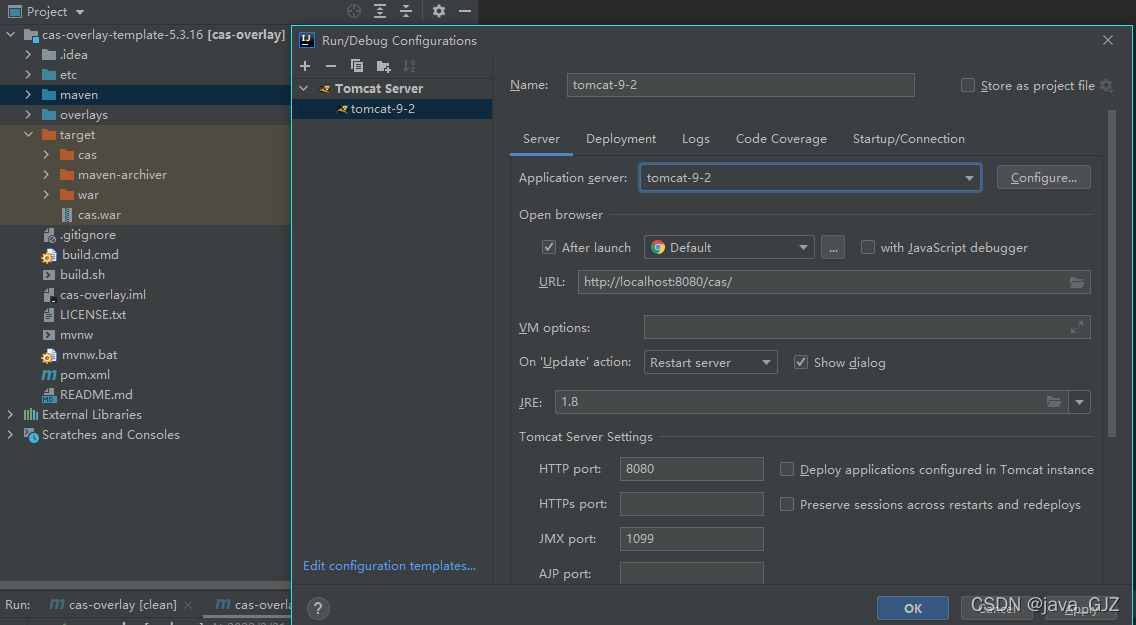
Task: Switch to the Startup/Connection tab
Action: [x=909, y=139]
